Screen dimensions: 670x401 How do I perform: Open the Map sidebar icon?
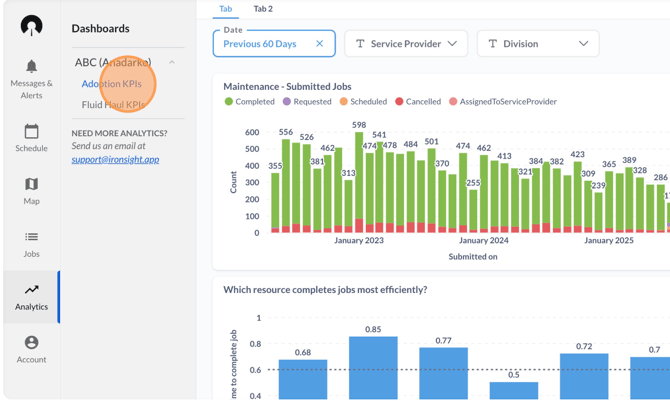click(x=31, y=184)
